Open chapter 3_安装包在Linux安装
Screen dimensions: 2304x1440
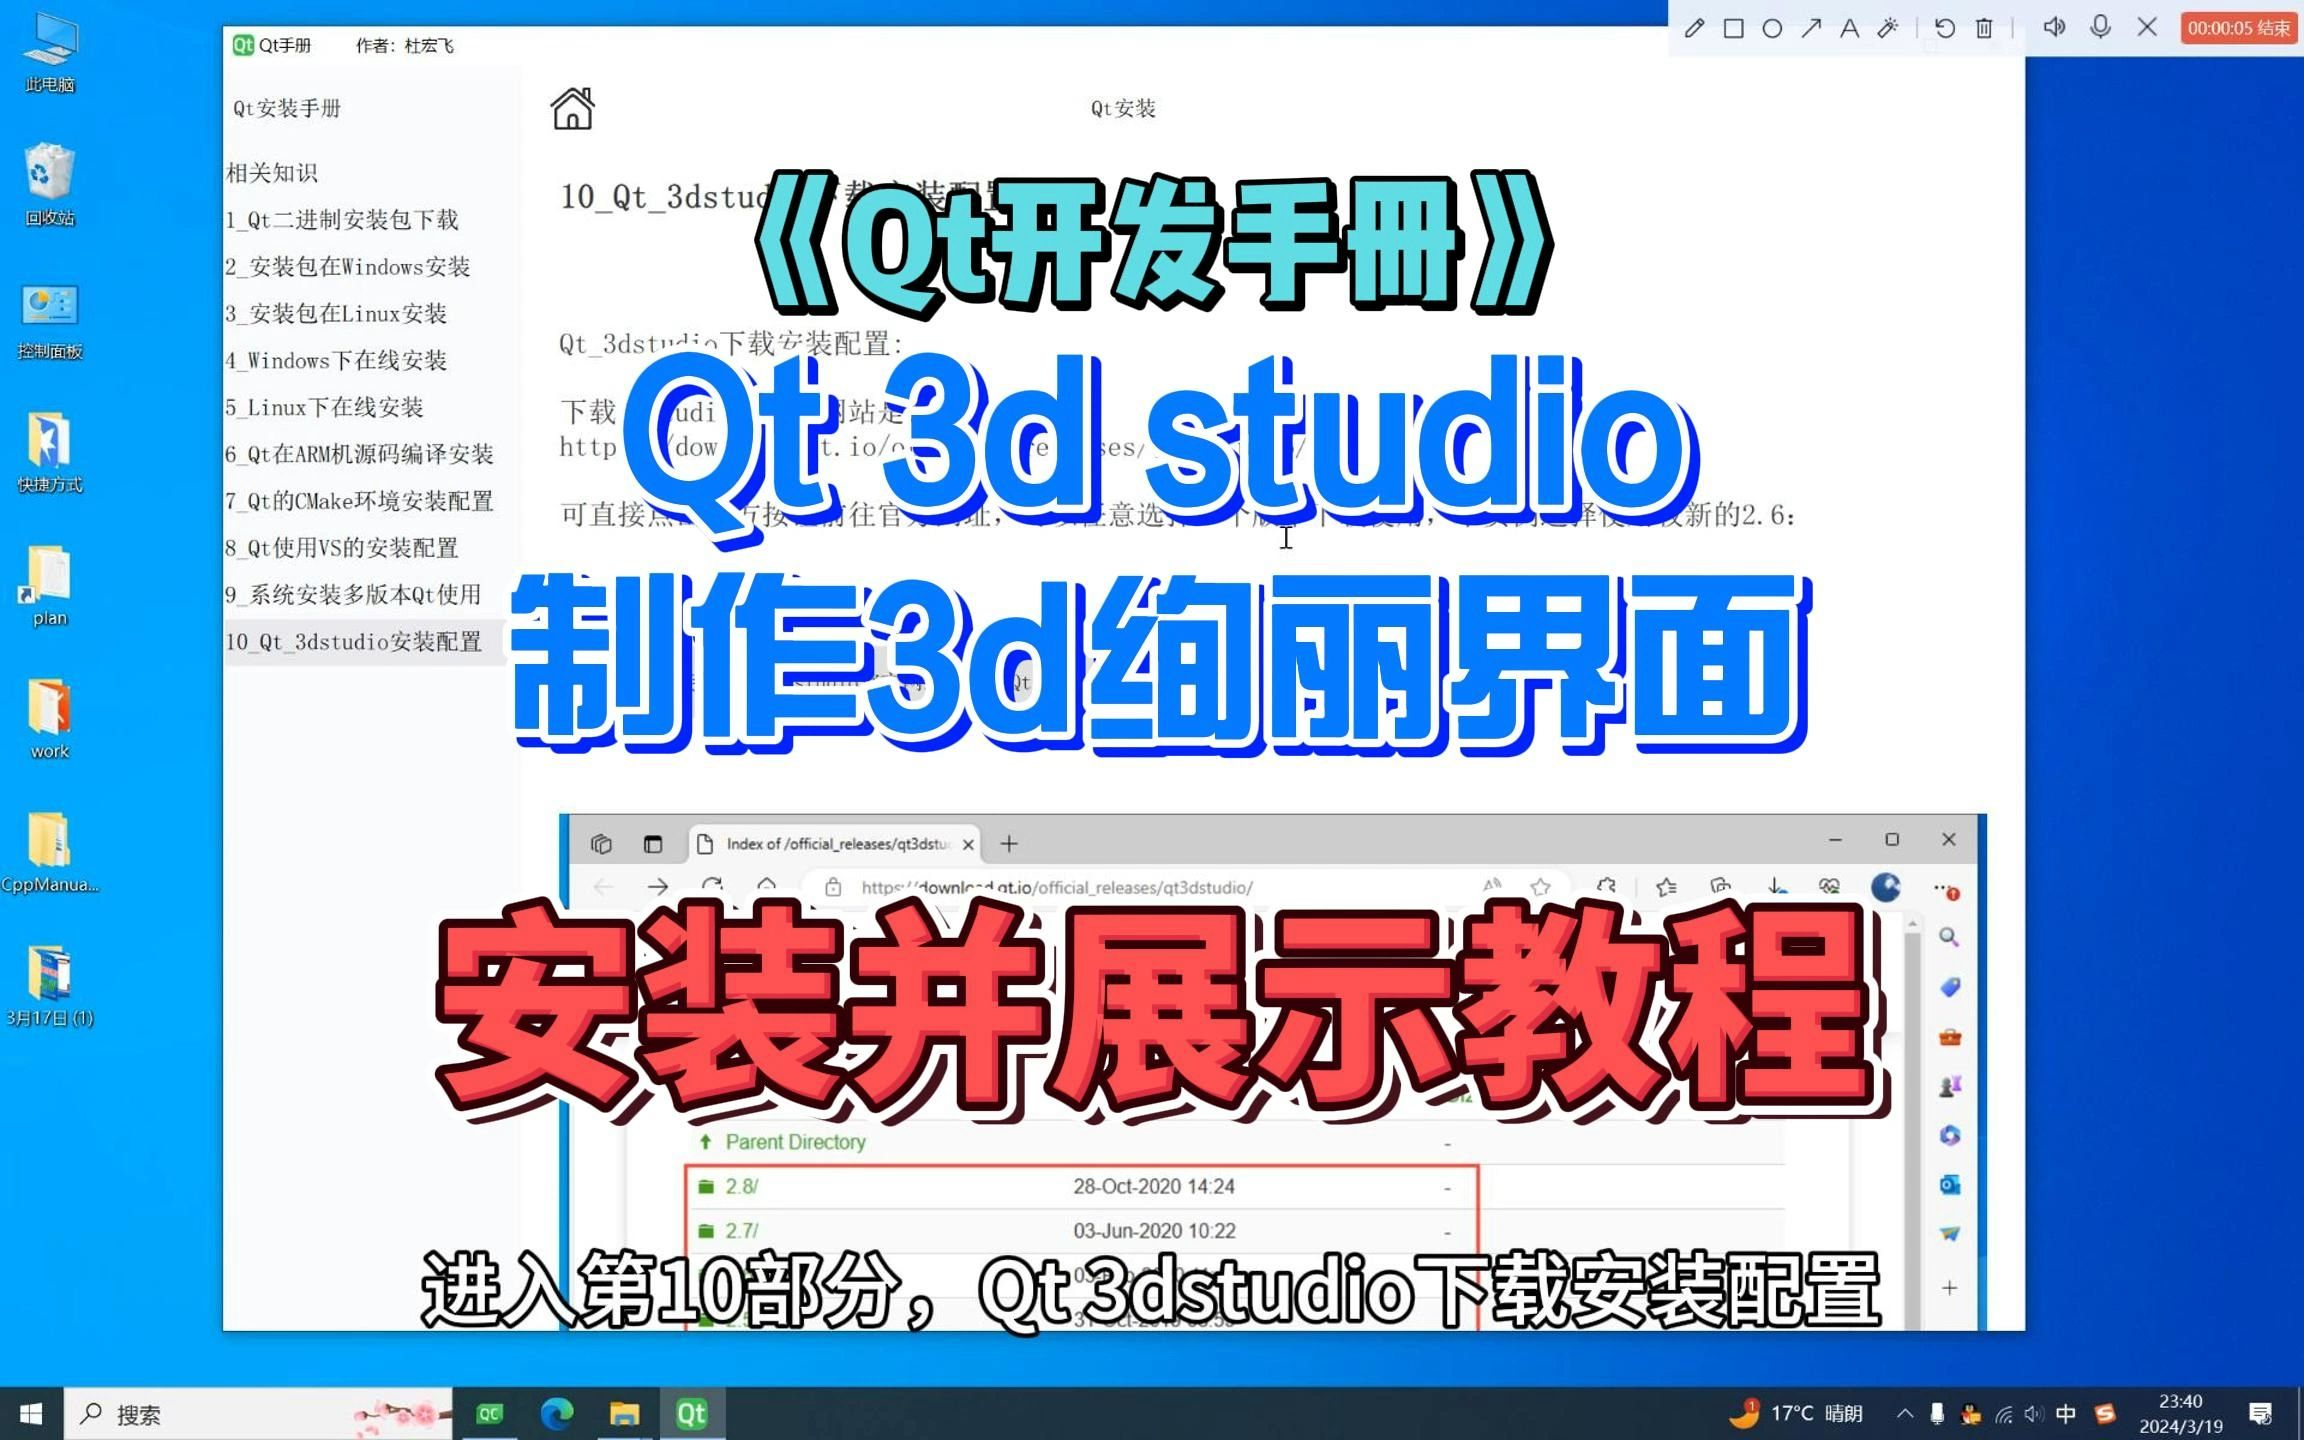[x=336, y=314]
